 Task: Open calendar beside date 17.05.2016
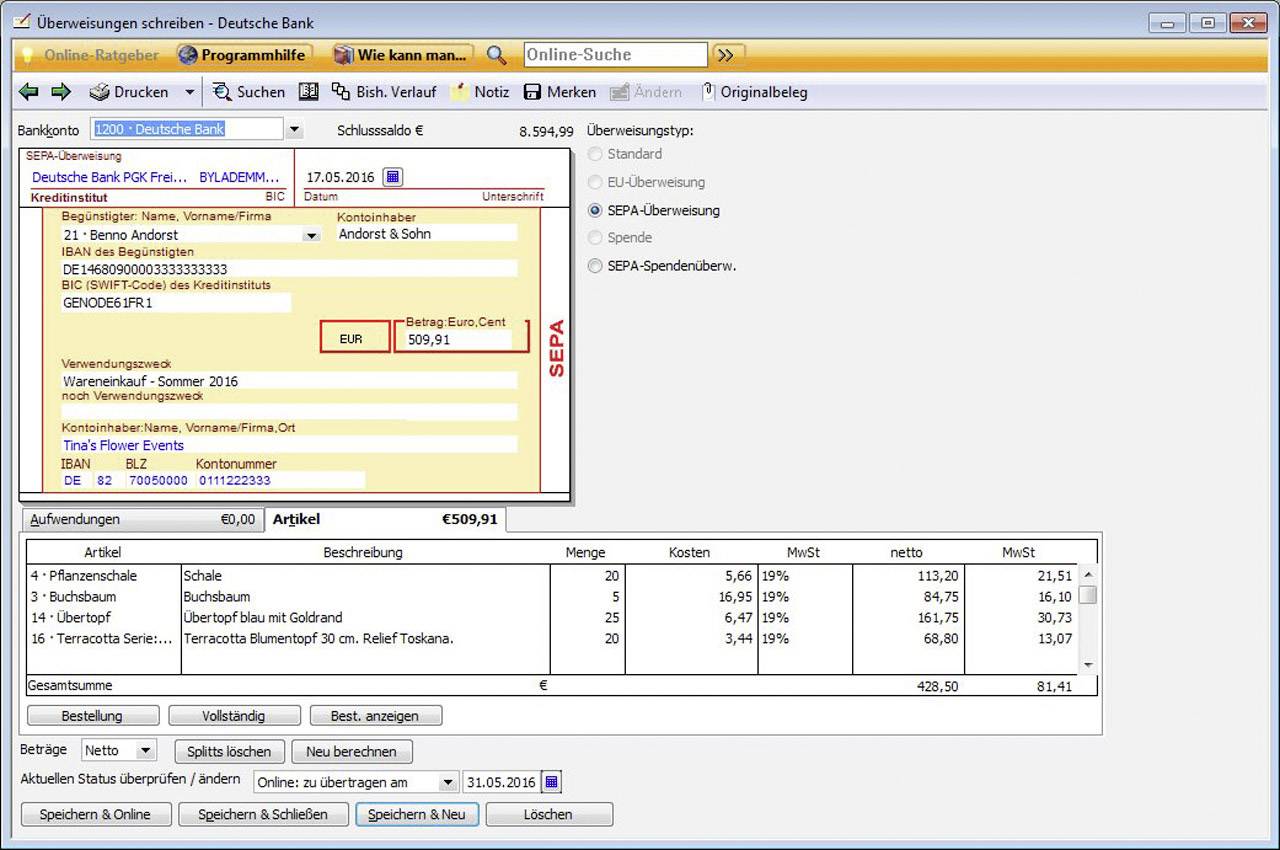[x=393, y=177]
